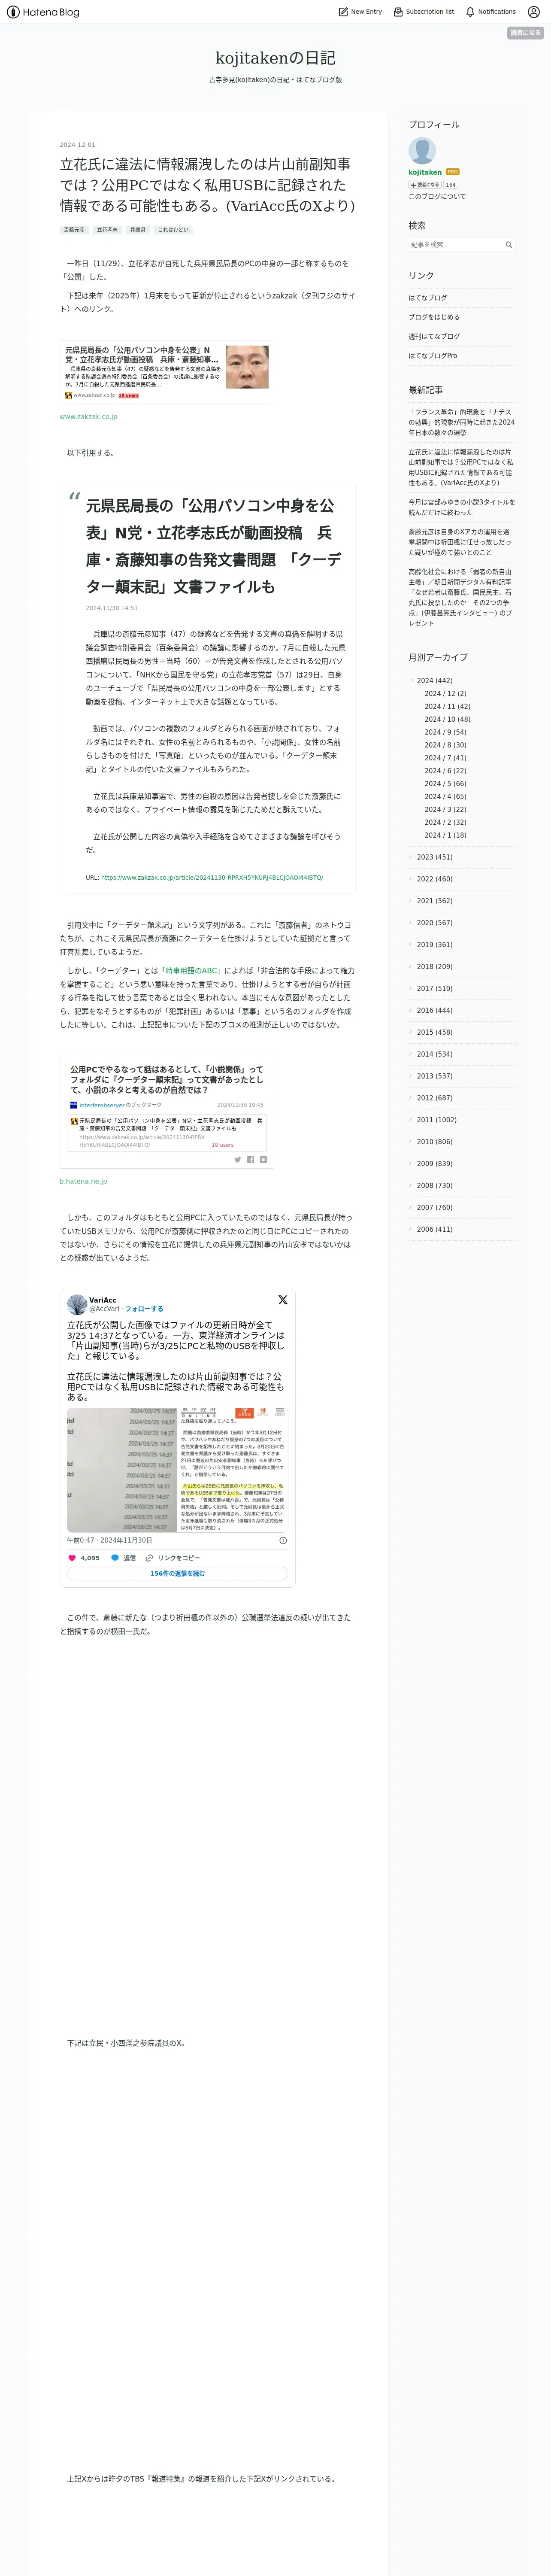Screen dimensions: 551x2576
Task: Share bookmark on Twitter icon
Action: [238, 1160]
